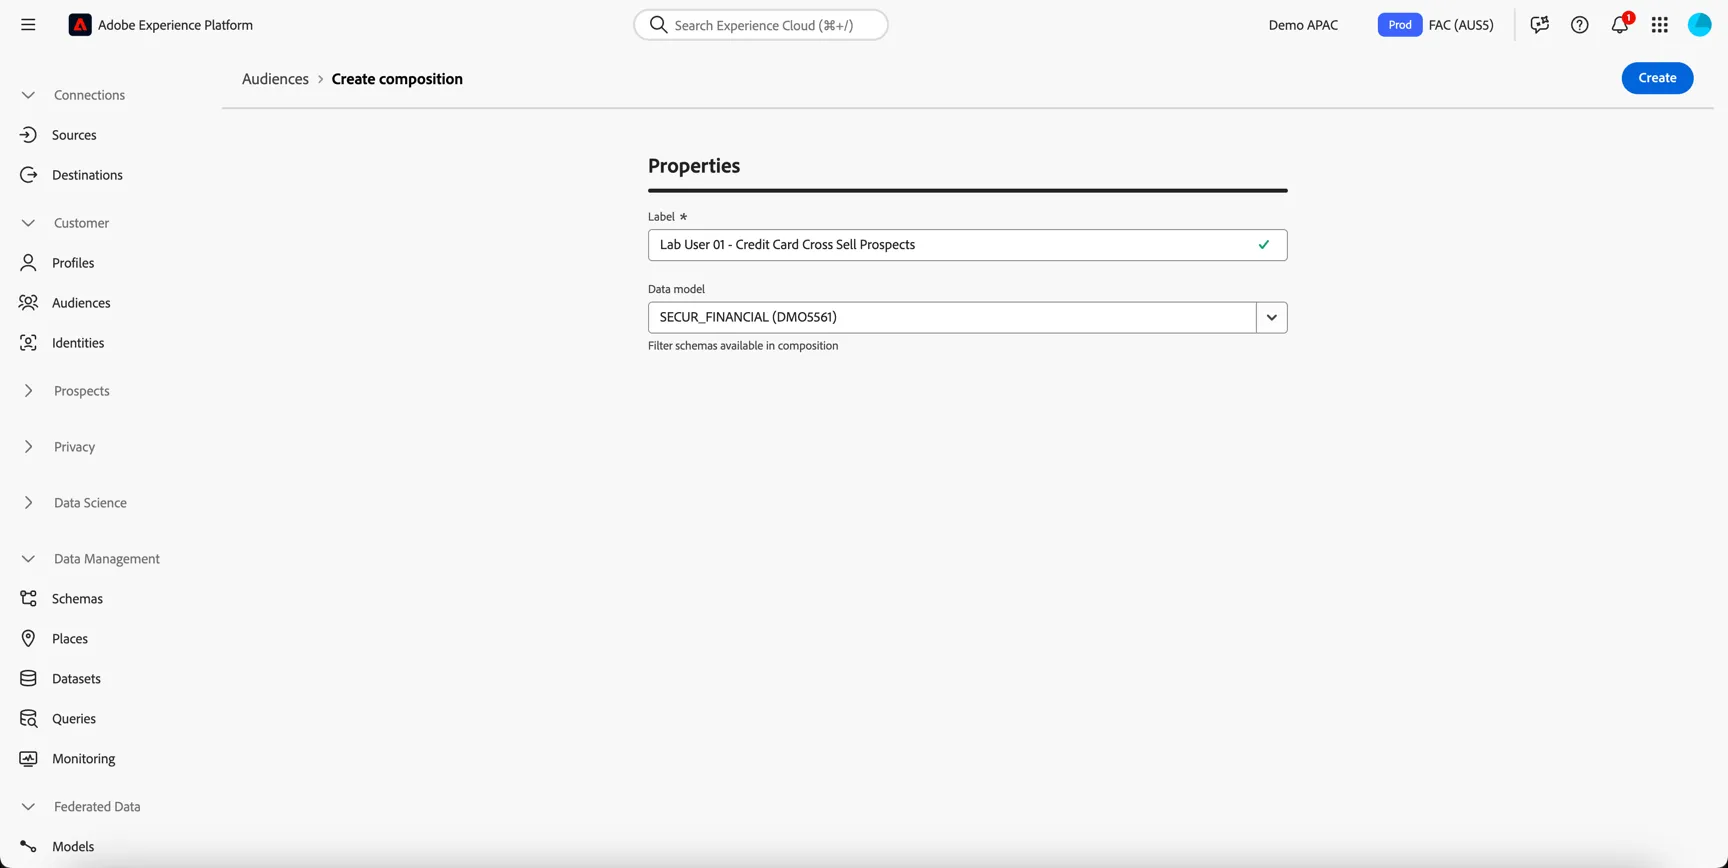1728x868 pixels.
Task: Click the Schemas icon
Action: pos(28,599)
